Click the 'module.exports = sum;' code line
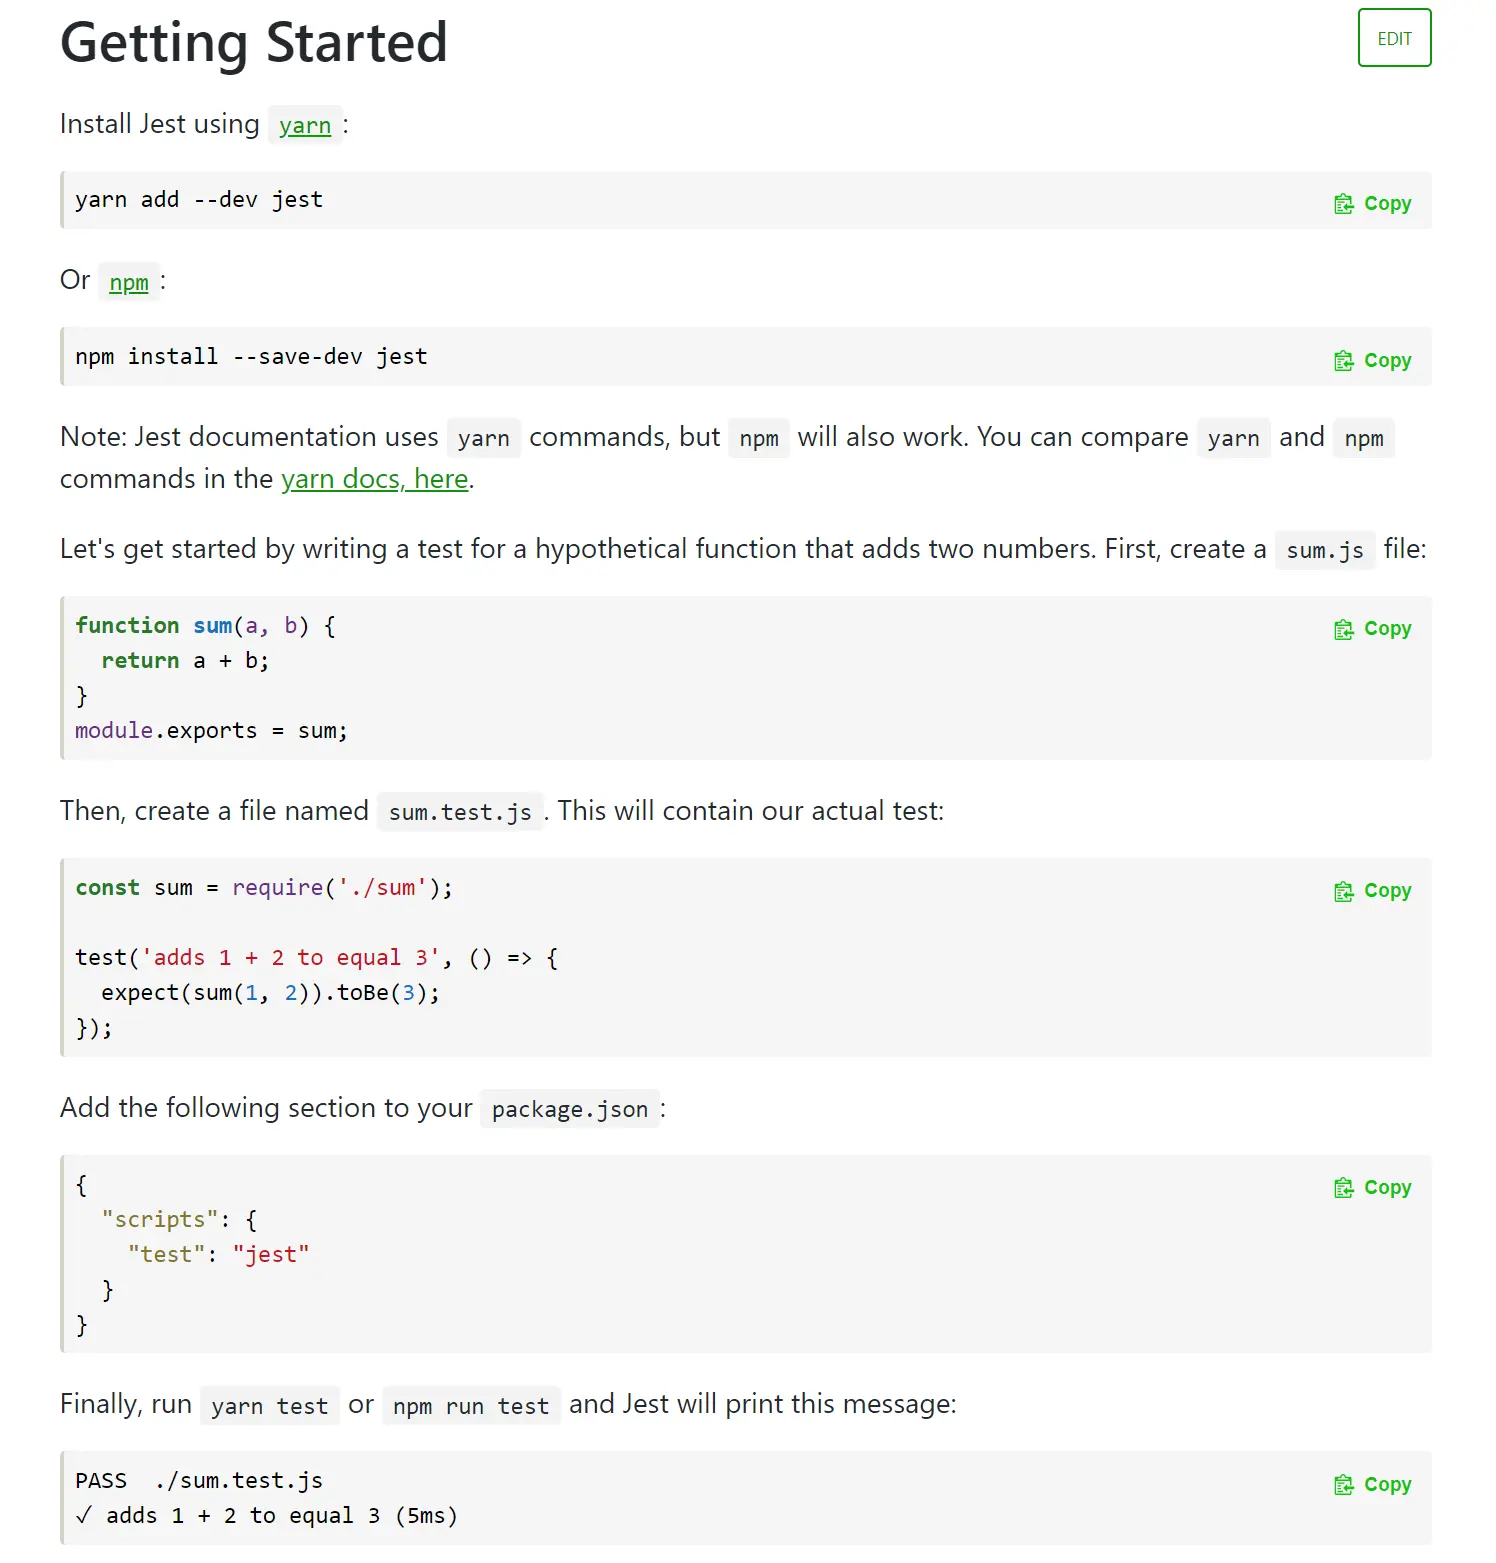The image size is (1496, 1563). [x=211, y=731]
